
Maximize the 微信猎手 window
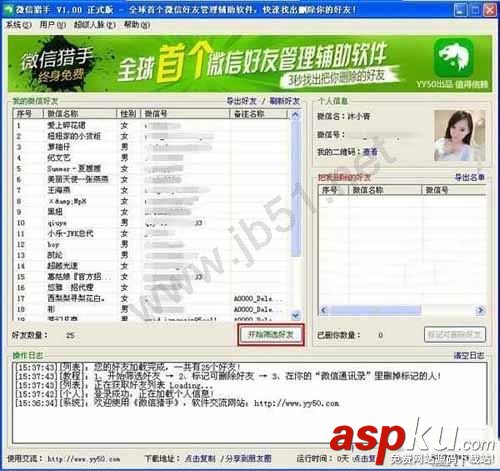click(x=475, y=10)
